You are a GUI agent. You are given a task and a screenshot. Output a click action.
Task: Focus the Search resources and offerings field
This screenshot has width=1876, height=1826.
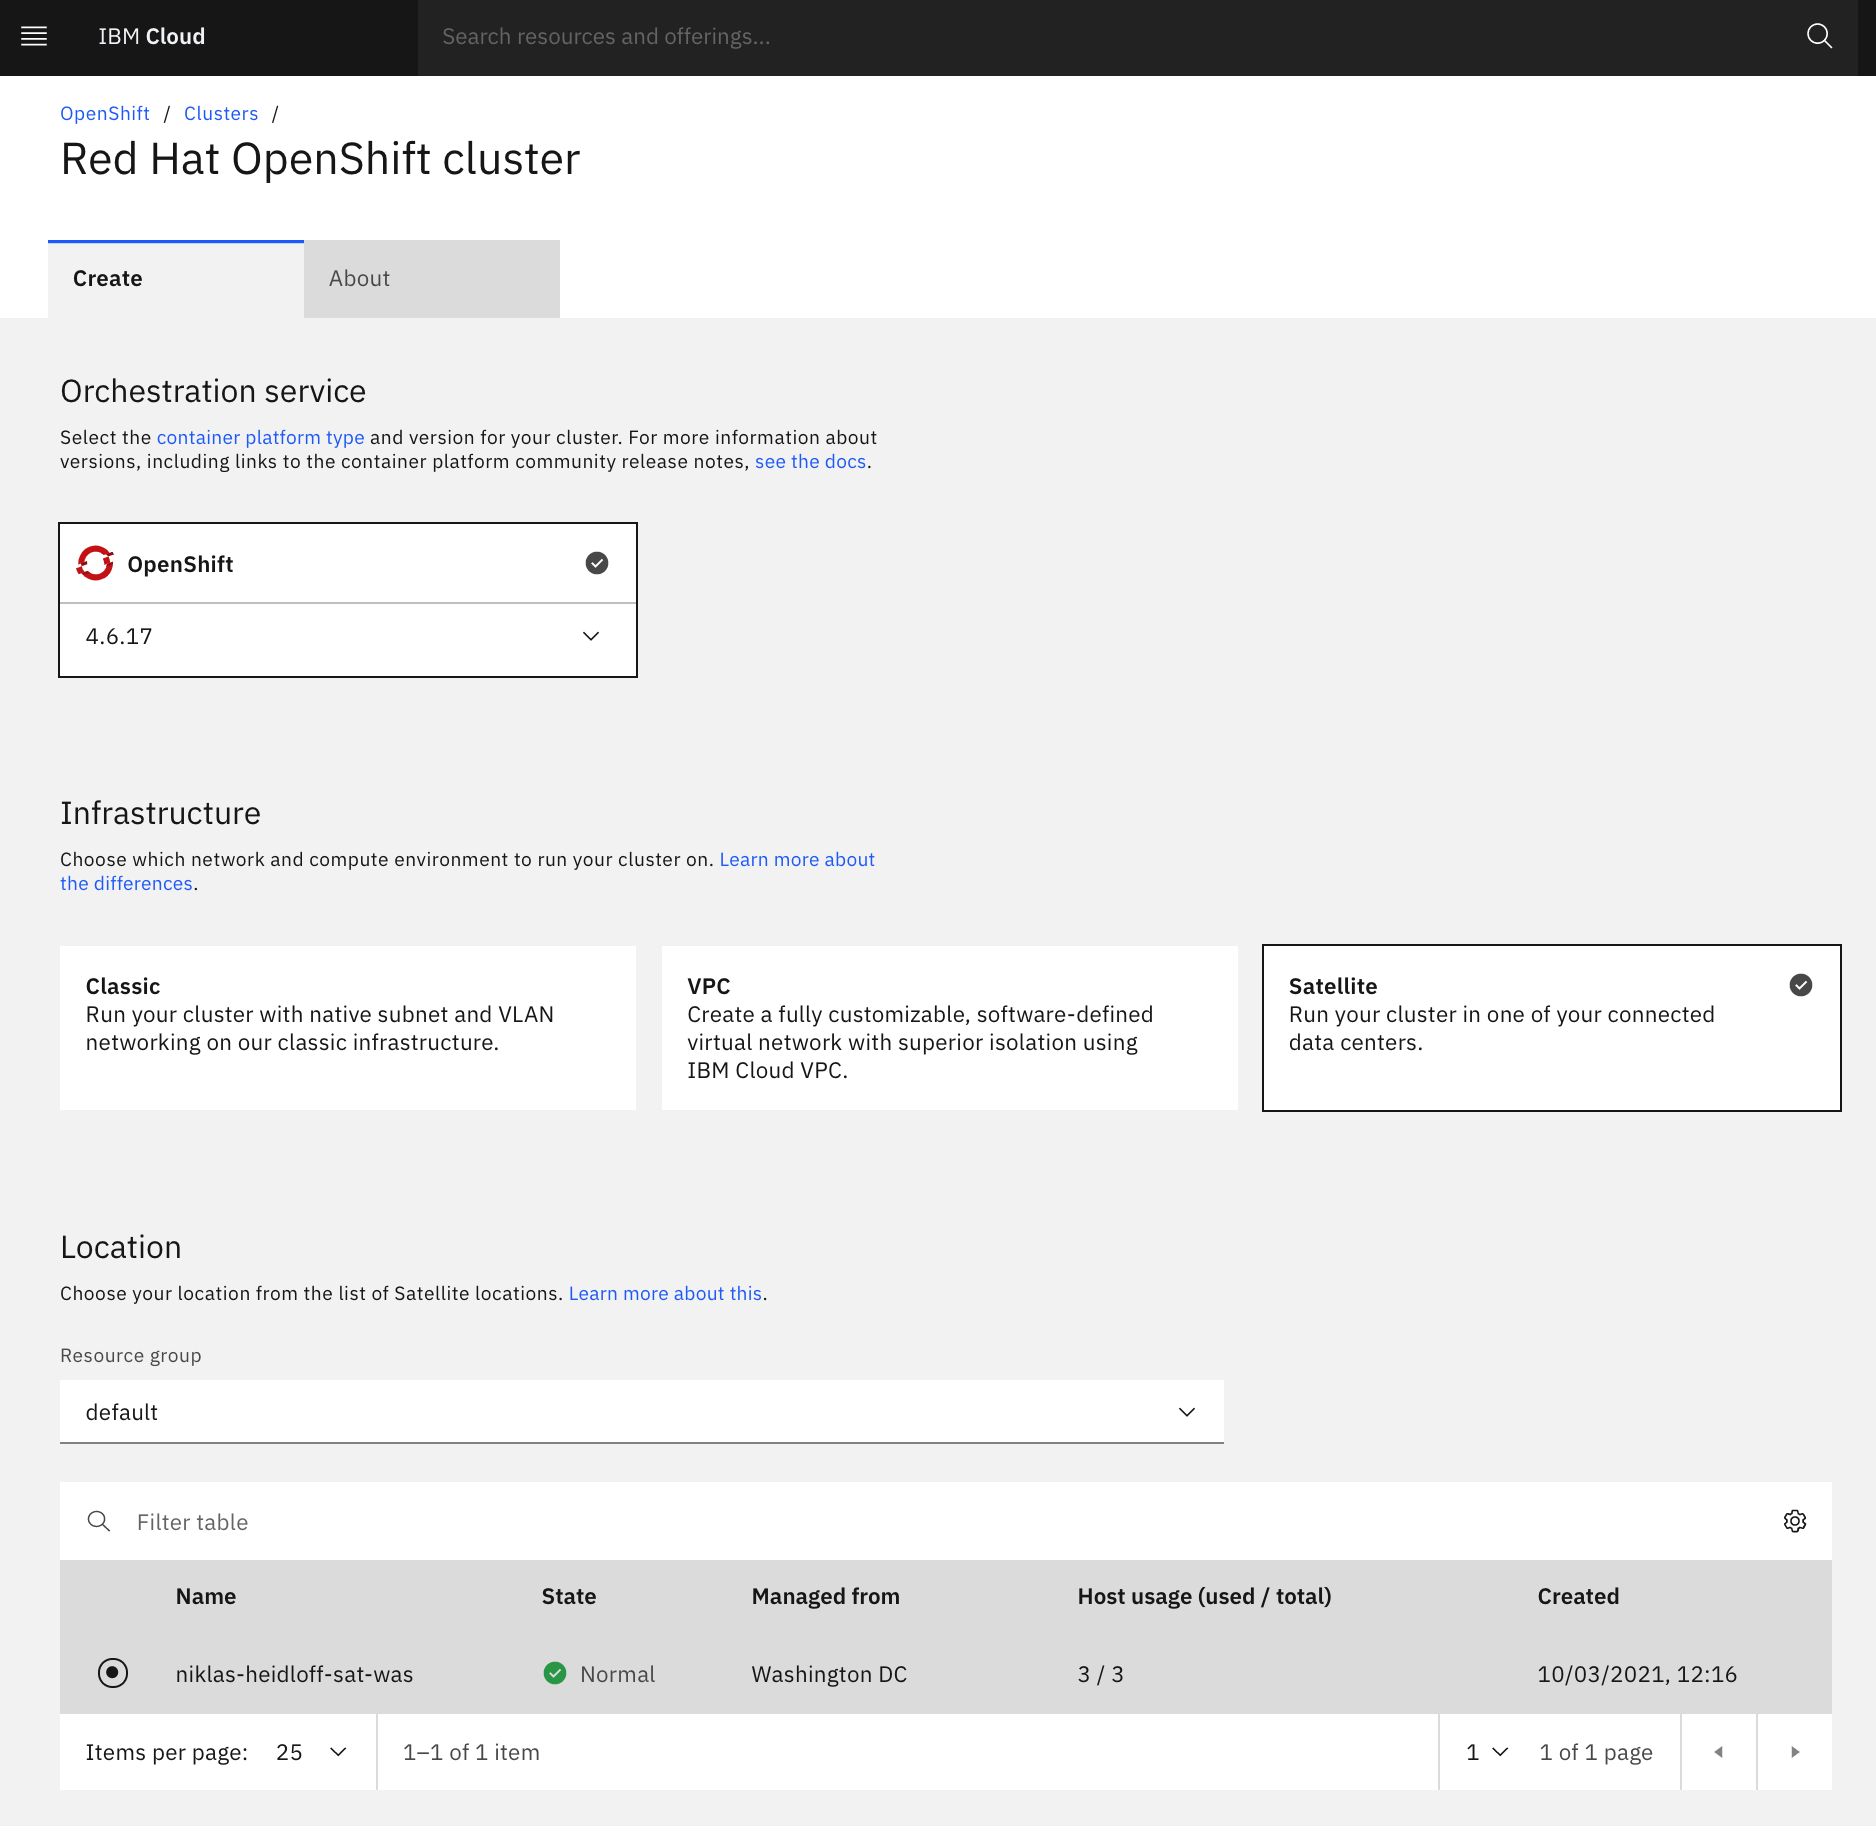pyautogui.click(x=1110, y=37)
